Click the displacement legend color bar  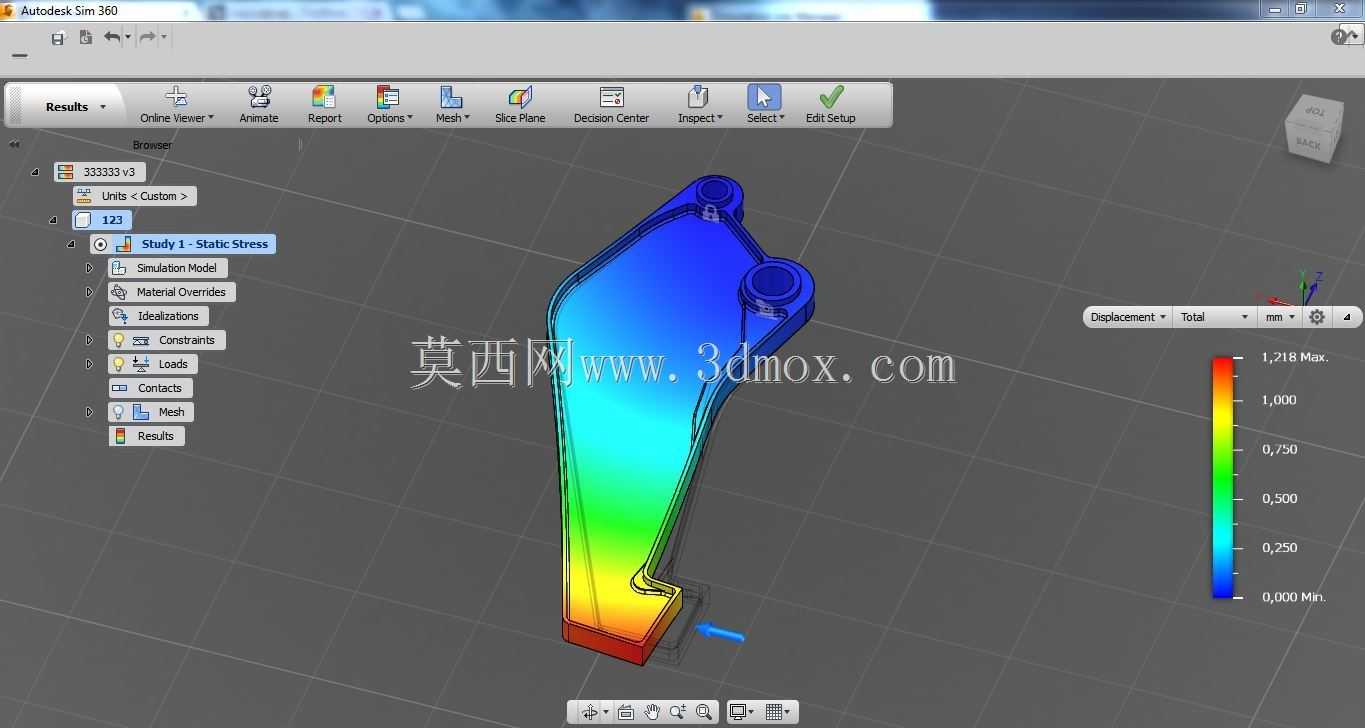[1222, 477]
